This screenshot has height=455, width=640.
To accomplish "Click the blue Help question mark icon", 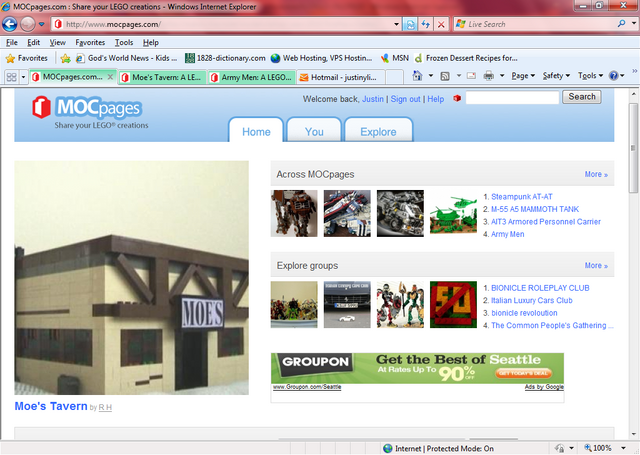I will 613,76.
